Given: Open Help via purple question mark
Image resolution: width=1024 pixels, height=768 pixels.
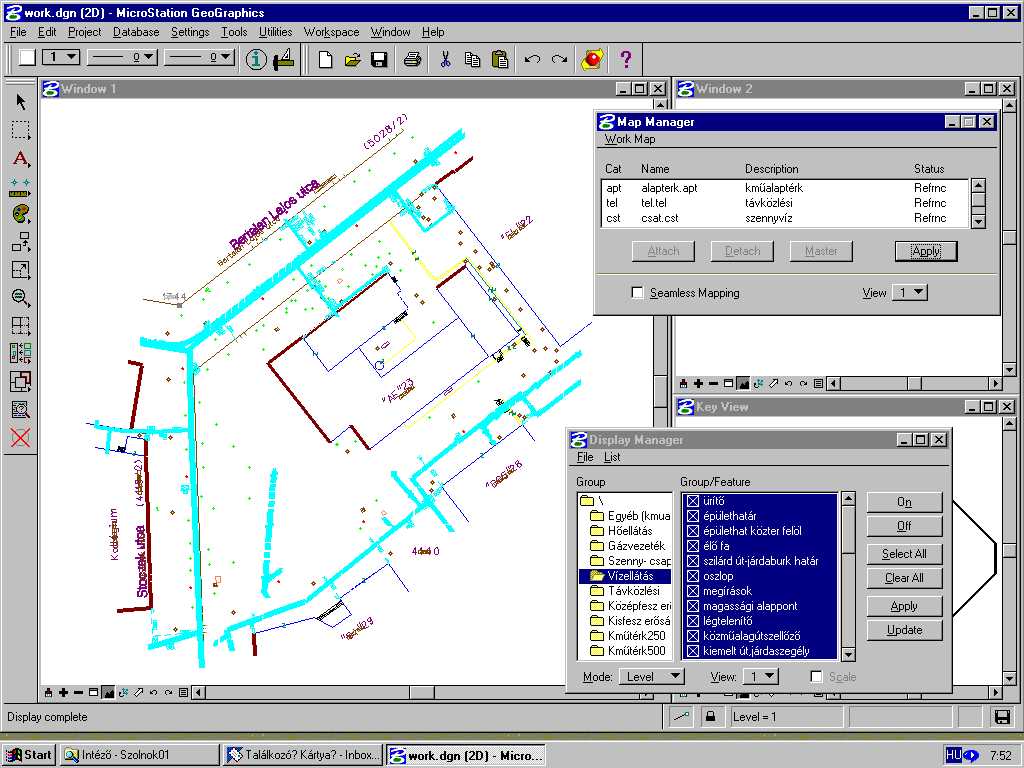Looking at the screenshot, I should 626,59.
